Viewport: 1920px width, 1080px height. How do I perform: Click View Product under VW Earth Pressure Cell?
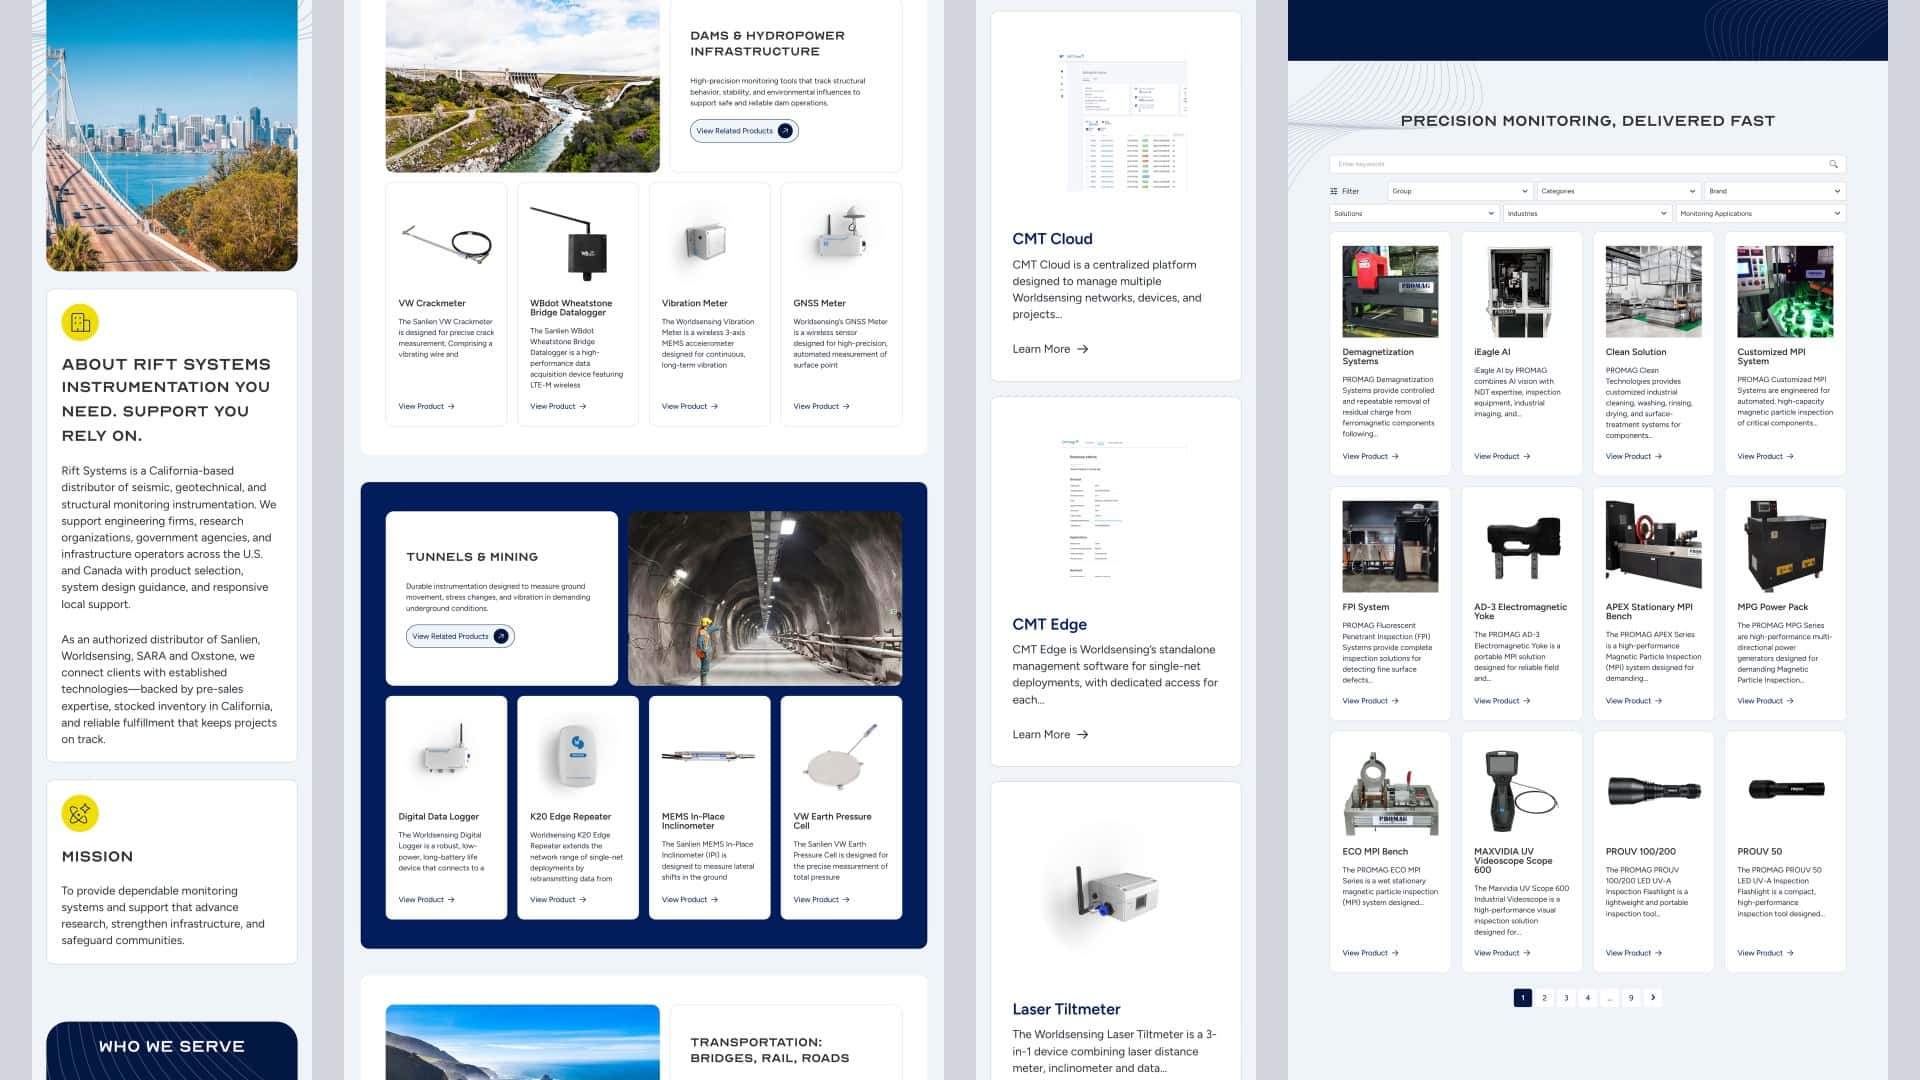point(821,900)
